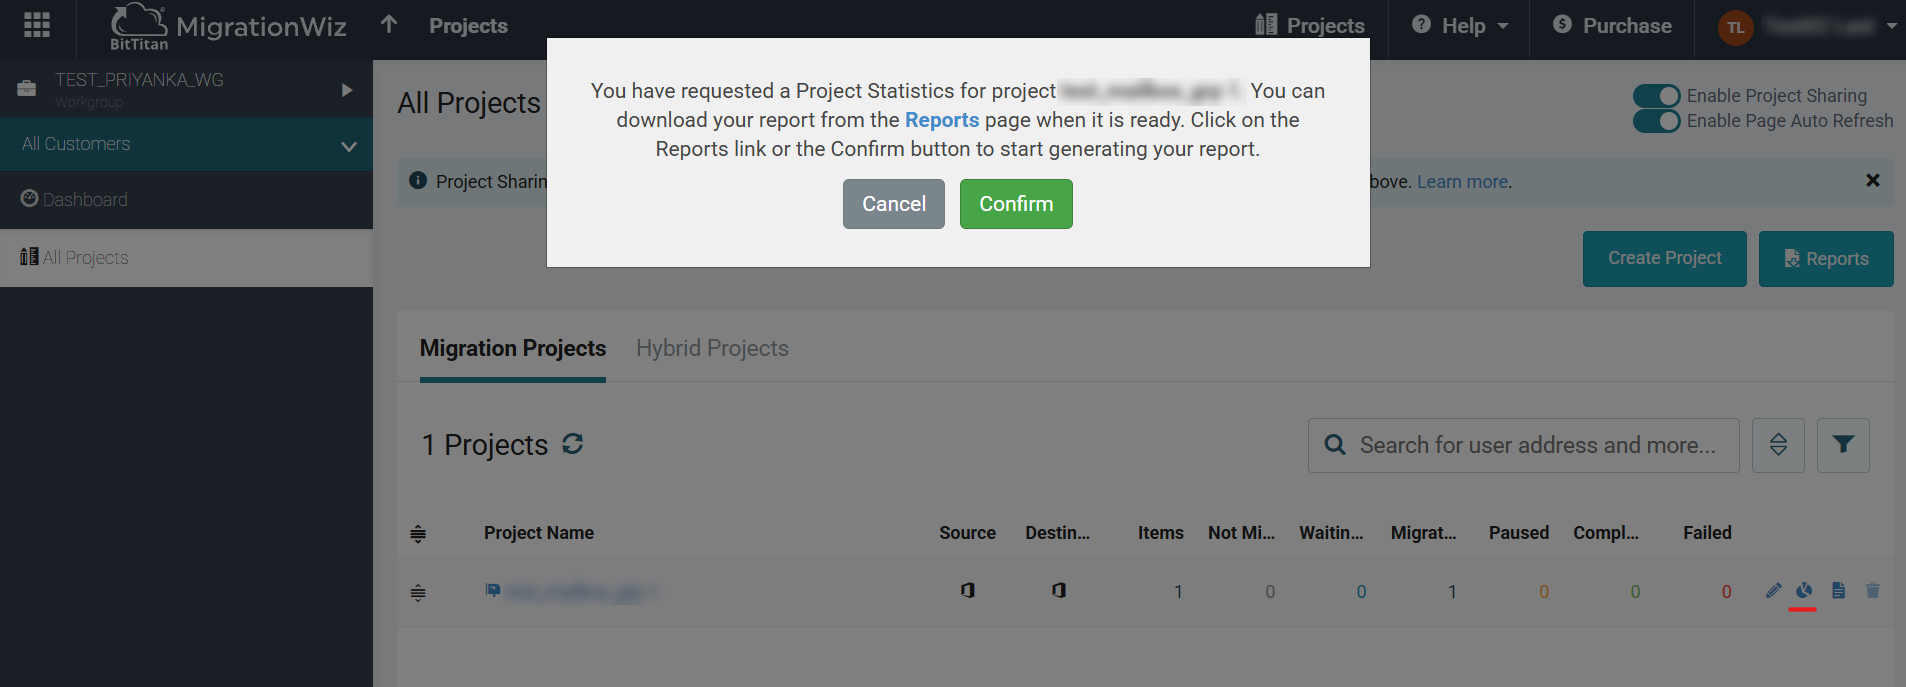Open the Reports button

(1826, 259)
